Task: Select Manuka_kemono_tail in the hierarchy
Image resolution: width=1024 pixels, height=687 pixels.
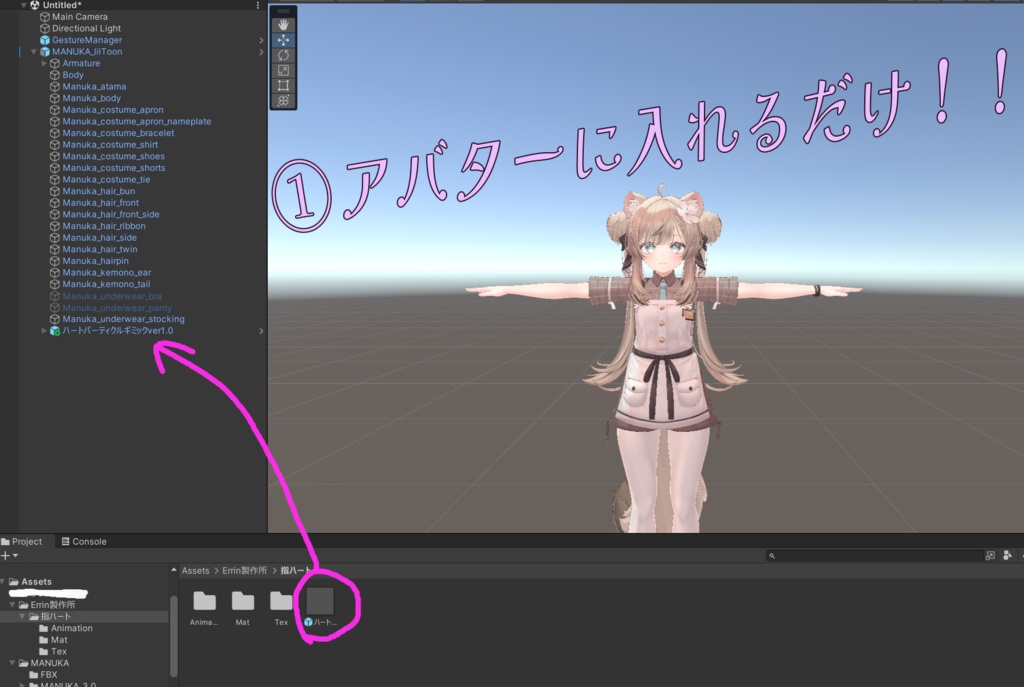Action: pos(106,284)
